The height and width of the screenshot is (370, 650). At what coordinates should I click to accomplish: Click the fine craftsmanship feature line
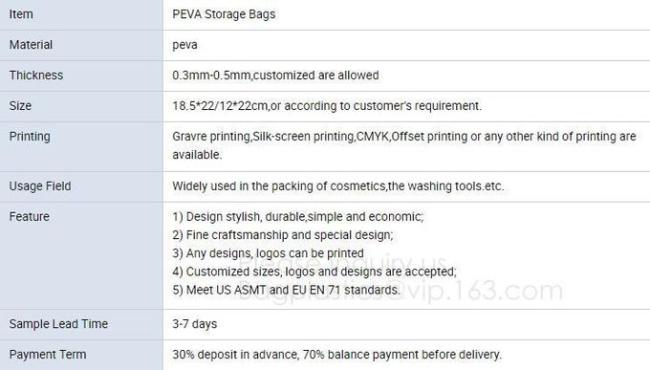pos(283,235)
